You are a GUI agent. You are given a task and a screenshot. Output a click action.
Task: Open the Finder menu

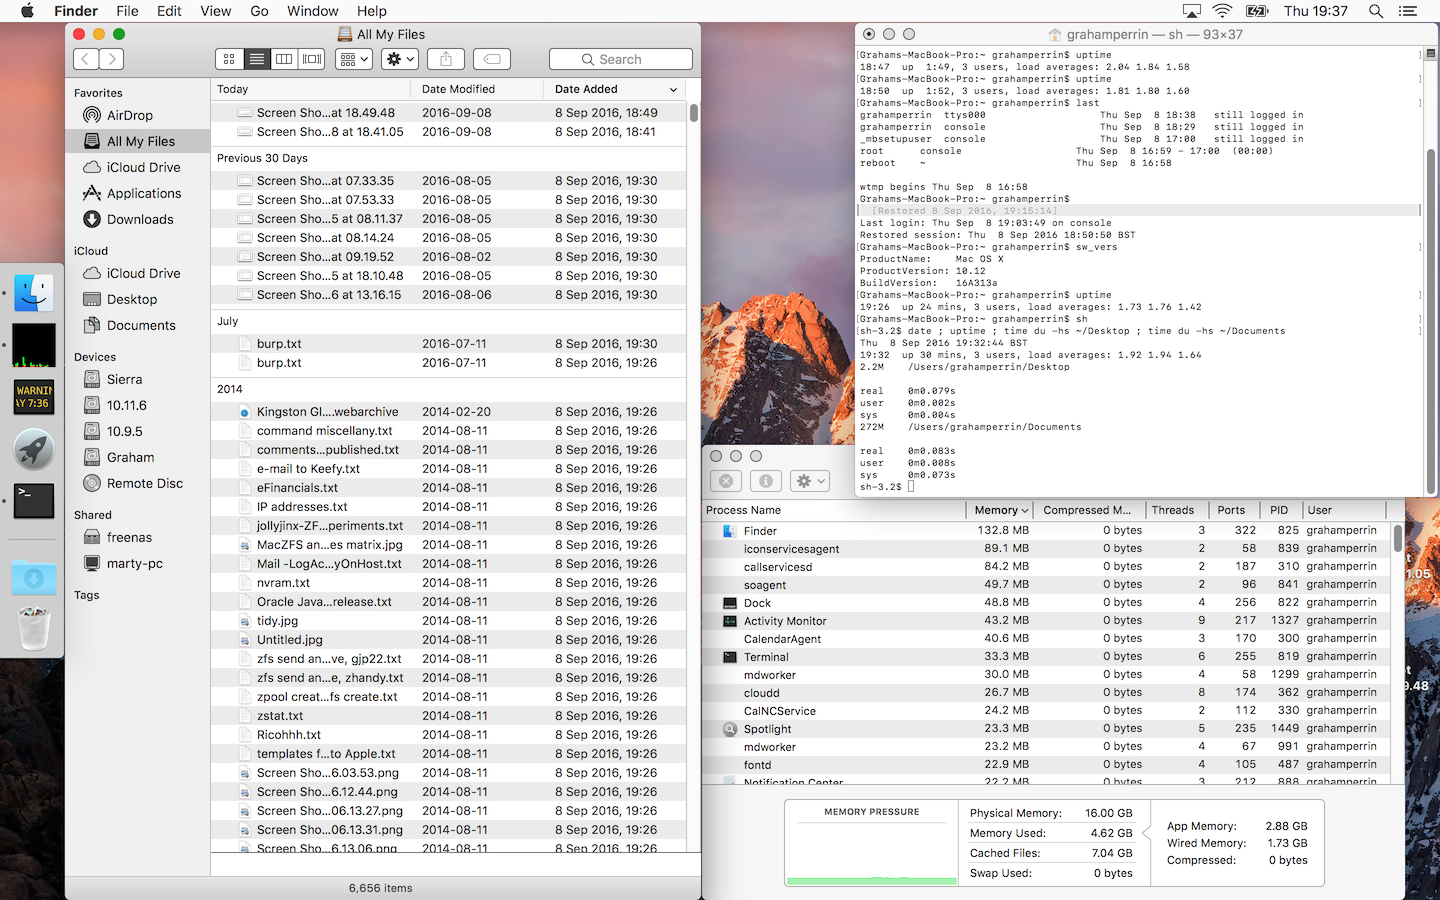[x=76, y=11]
